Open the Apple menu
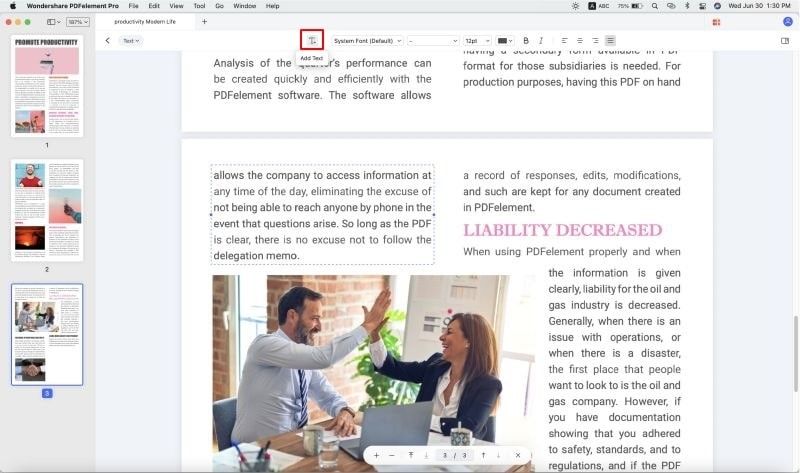The image size is (800, 473). pyautogui.click(x=13, y=6)
